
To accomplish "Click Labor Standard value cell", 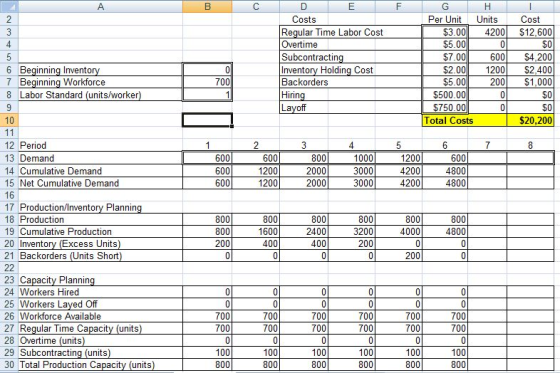I will click(207, 95).
